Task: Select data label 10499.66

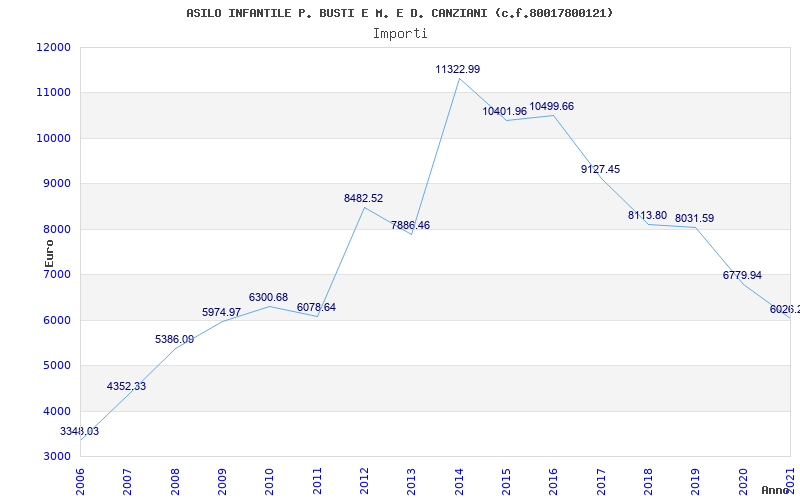Action: [x=552, y=107]
